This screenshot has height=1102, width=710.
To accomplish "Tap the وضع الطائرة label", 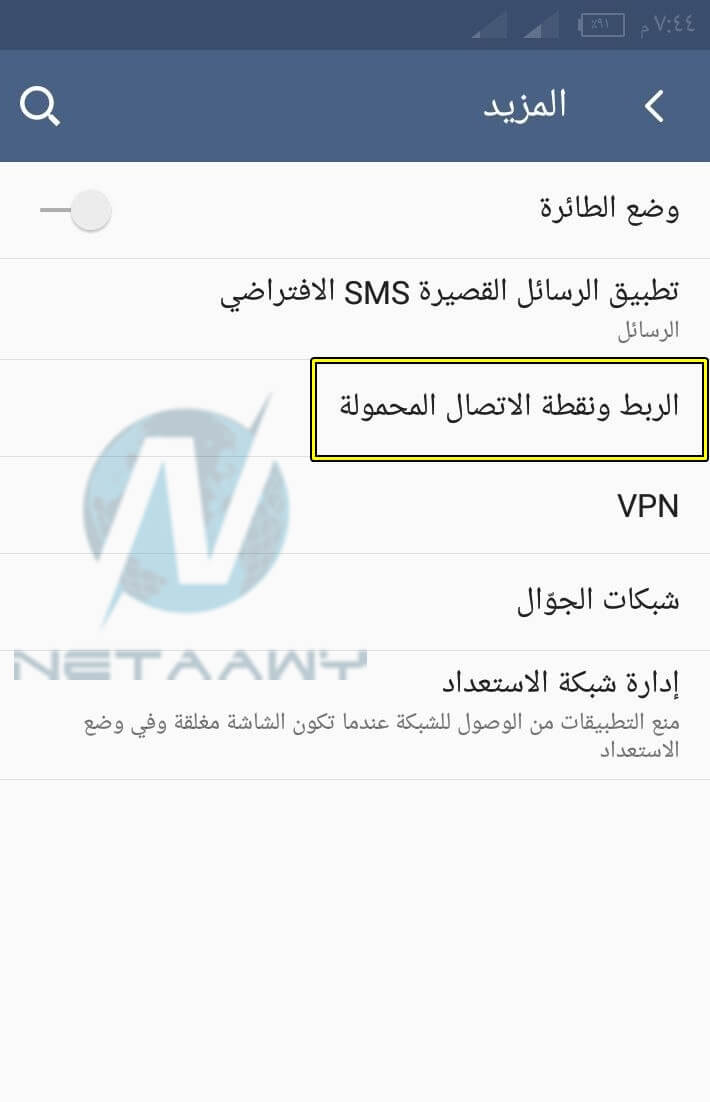I will click(609, 209).
